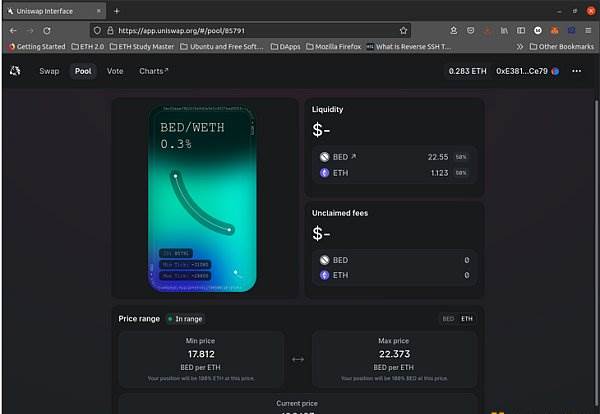Click the BED token icon under Liquidity
Image resolution: width=600 pixels, height=414 pixels.
[324, 157]
